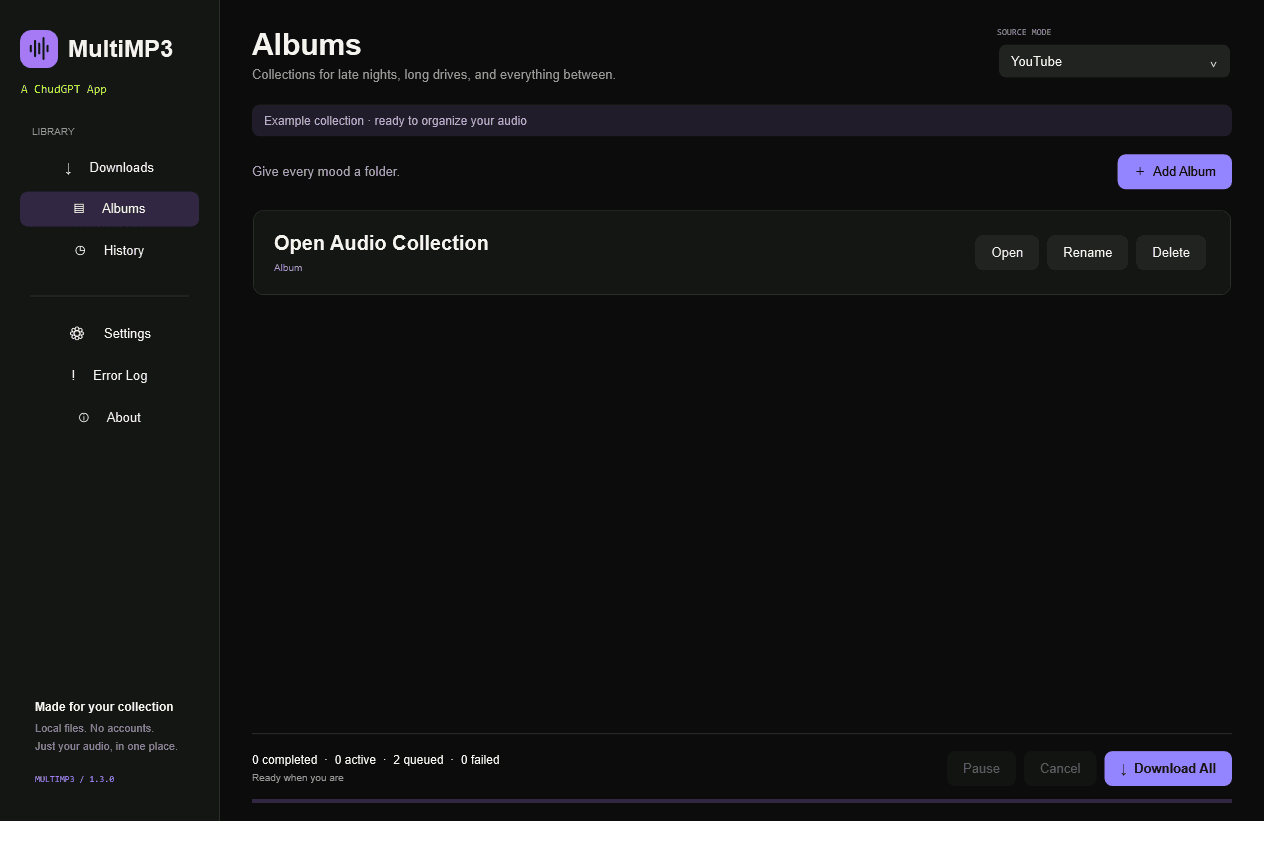Click the Settings gear icon

click(77, 334)
